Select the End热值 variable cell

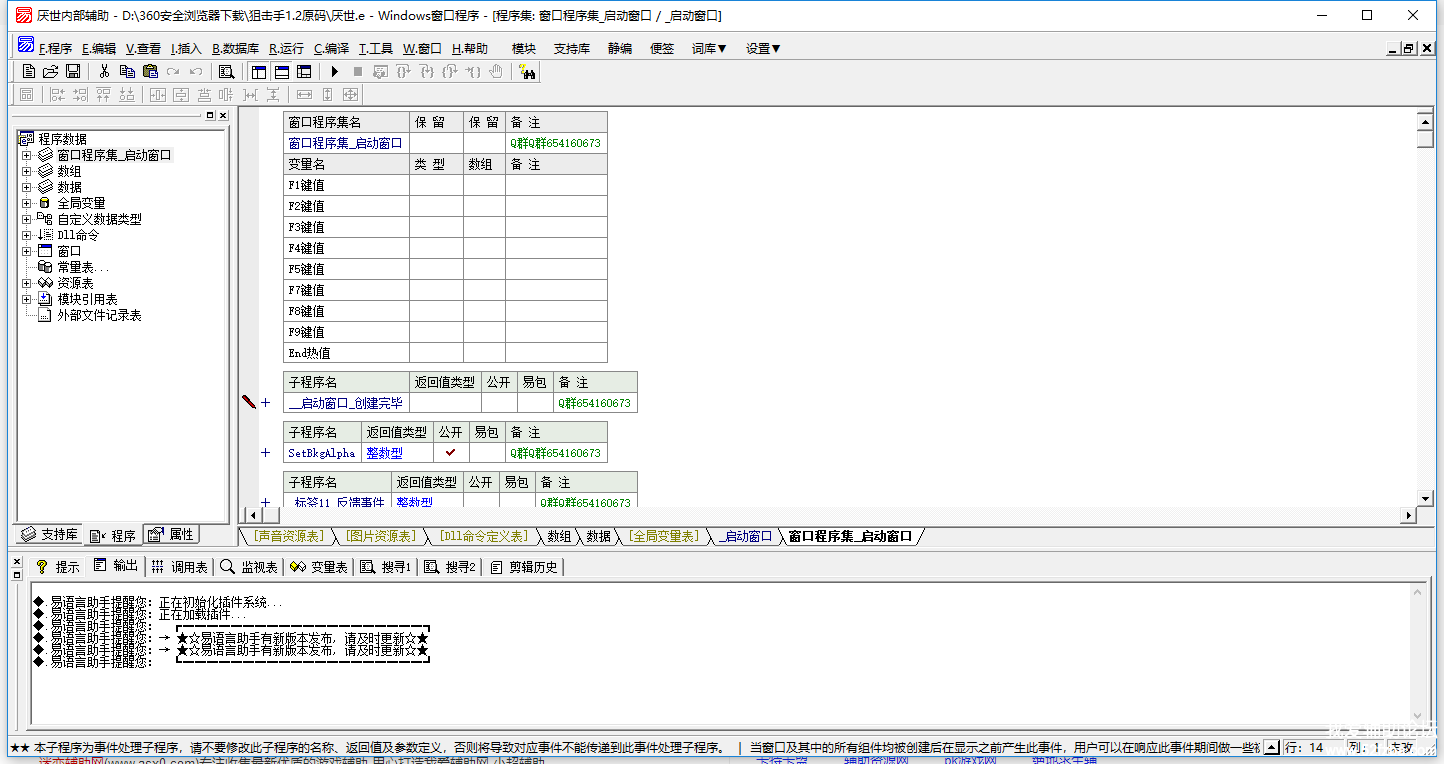(x=347, y=353)
